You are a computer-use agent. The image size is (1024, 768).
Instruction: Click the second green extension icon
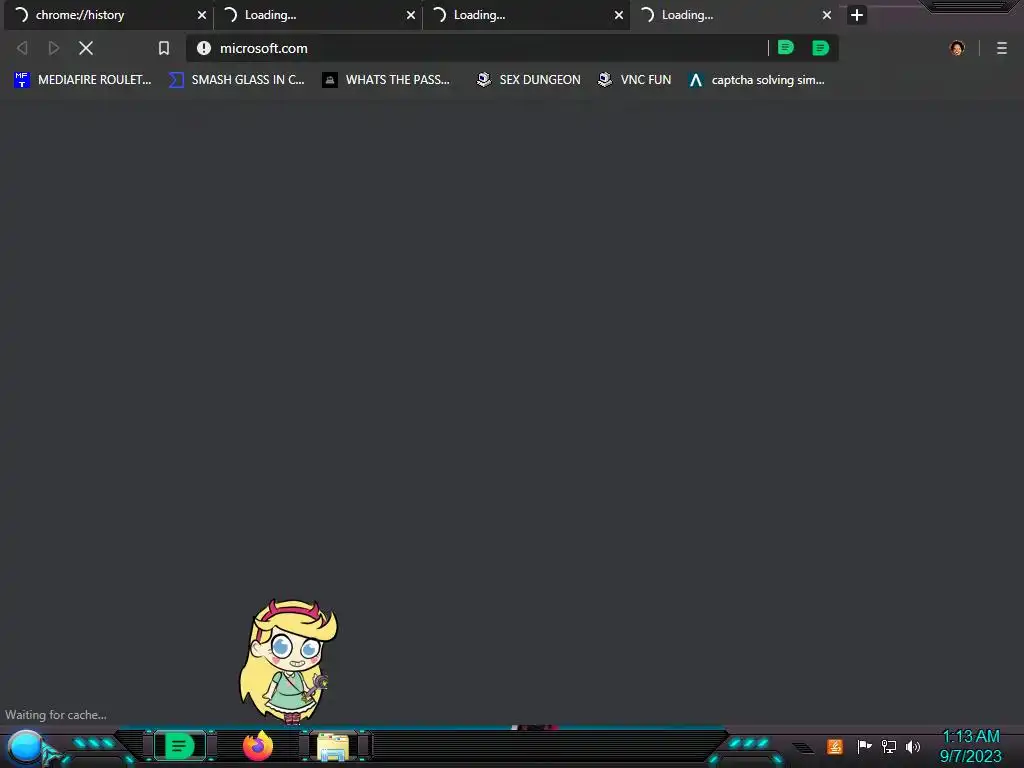[x=820, y=48]
